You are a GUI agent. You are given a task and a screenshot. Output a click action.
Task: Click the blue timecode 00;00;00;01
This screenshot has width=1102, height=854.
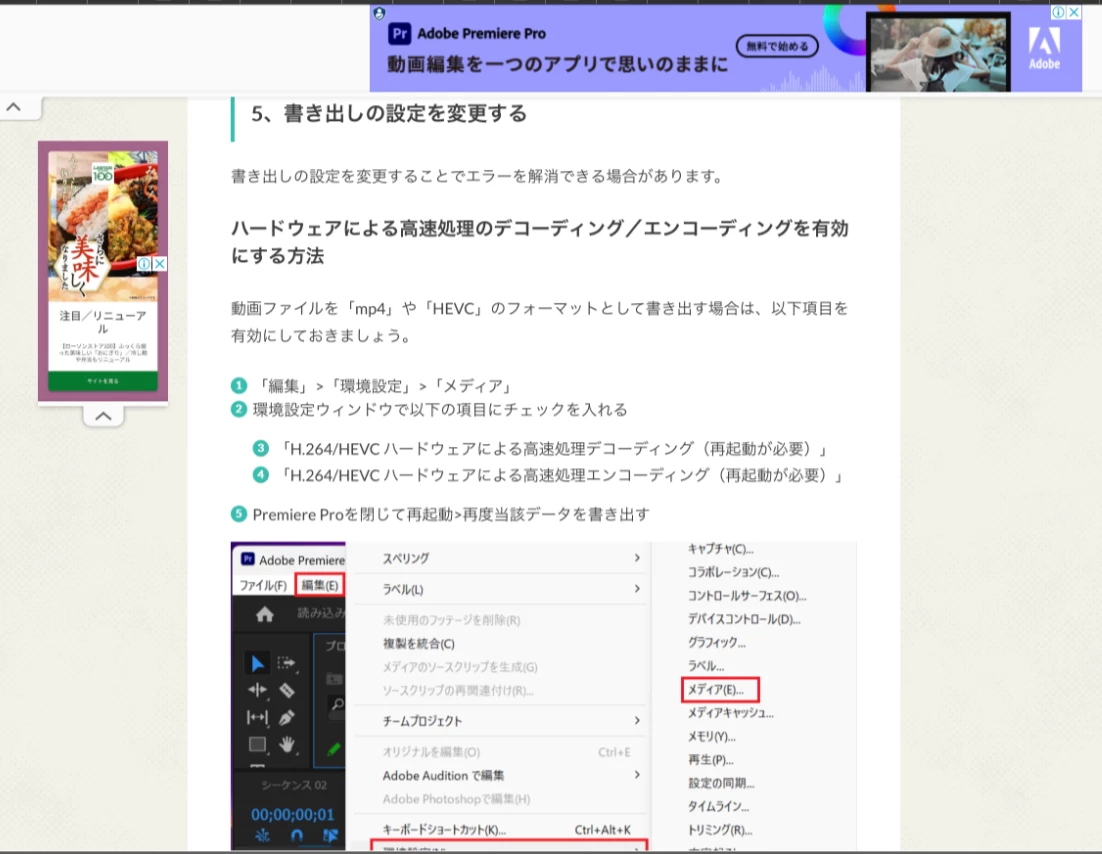click(292, 815)
